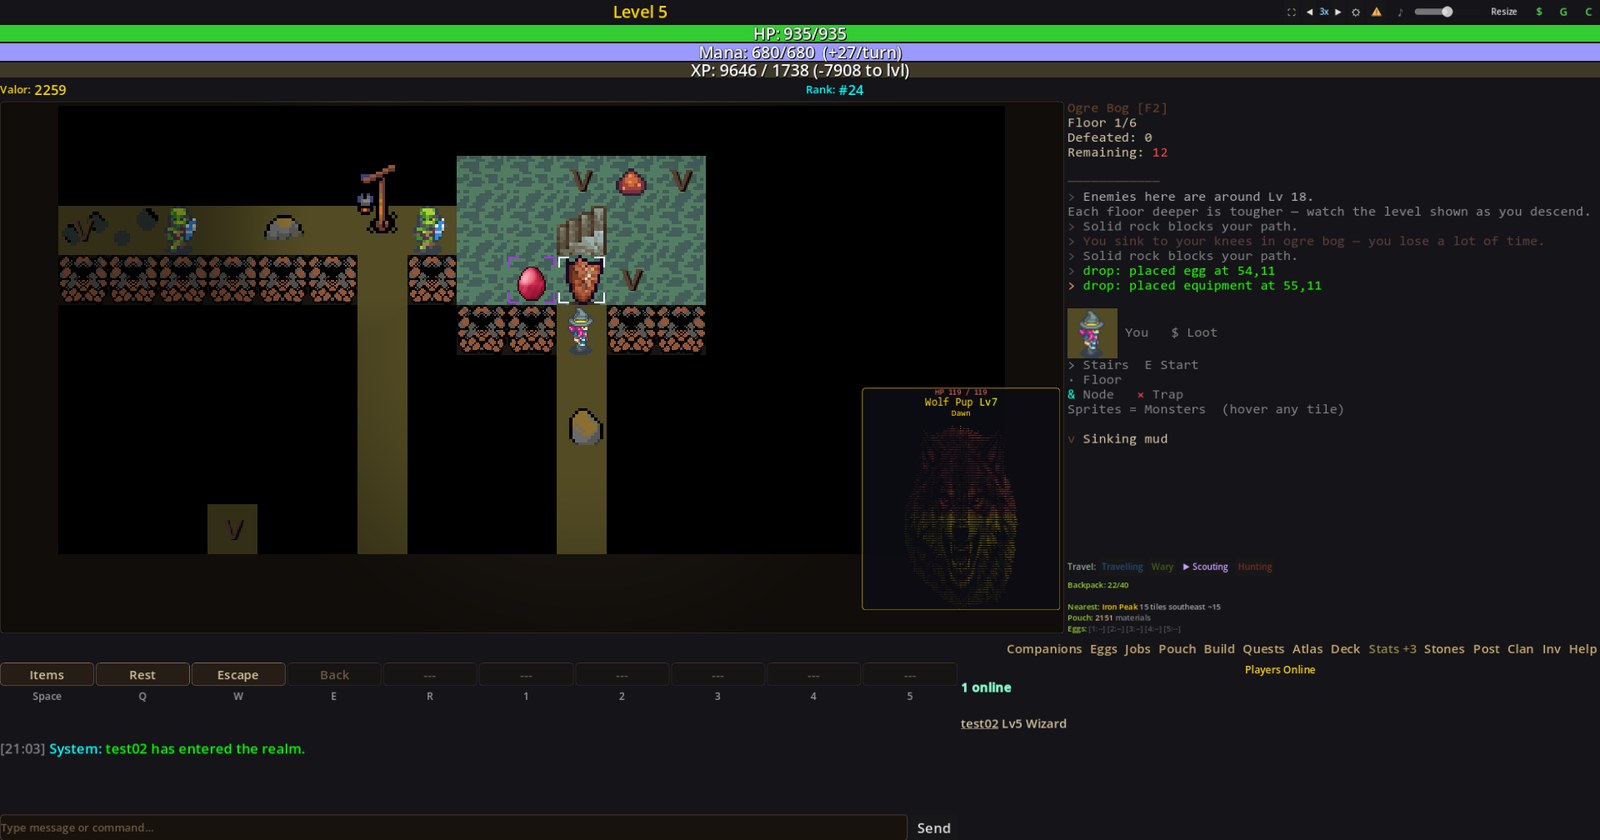
Task: Set travel mode to Wary
Action: click(1162, 567)
